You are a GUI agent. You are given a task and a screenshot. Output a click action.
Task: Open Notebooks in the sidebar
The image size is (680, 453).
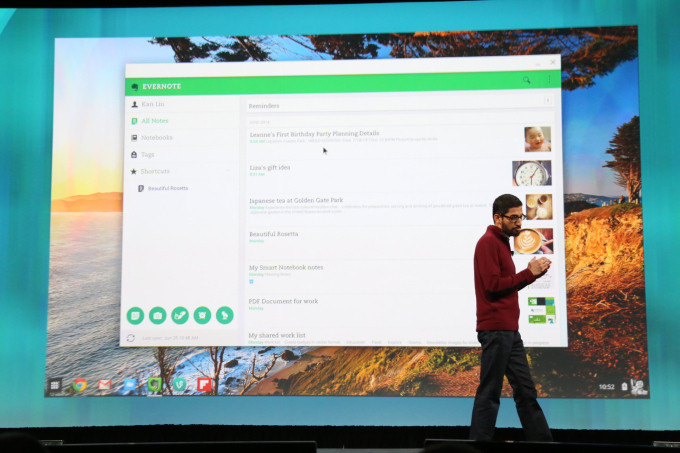pos(156,138)
